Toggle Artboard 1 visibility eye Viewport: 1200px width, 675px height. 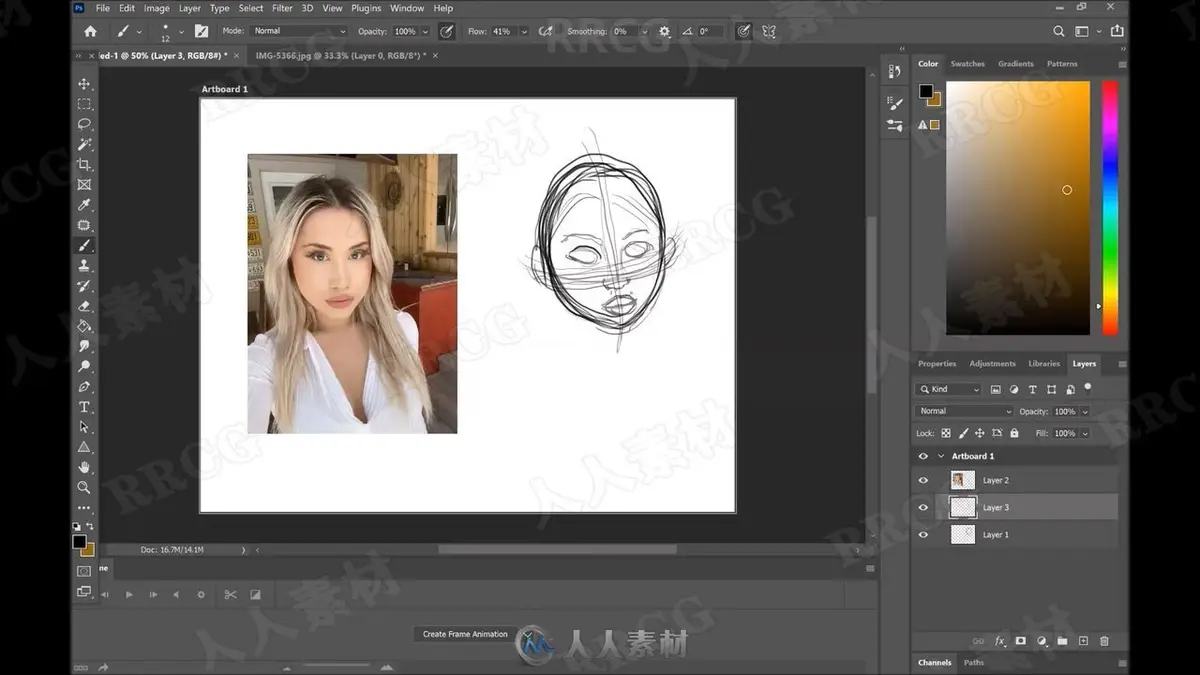click(x=923, y=456)
